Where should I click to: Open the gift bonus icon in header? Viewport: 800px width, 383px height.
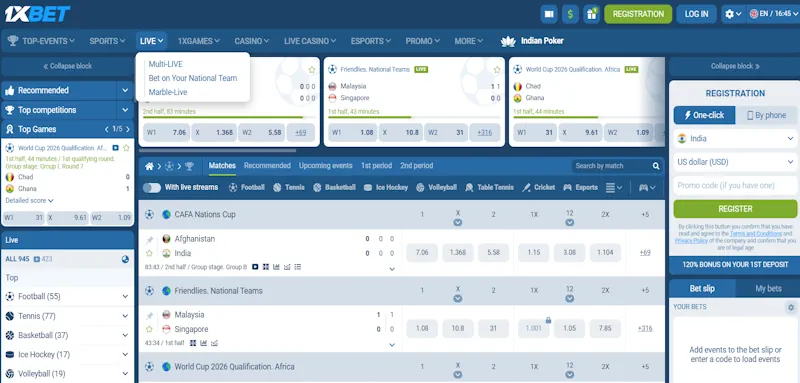point(591,14)
